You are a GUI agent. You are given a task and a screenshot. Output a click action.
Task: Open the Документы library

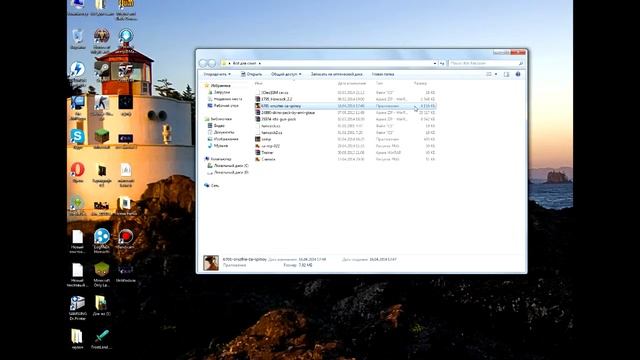click(224, 132)
